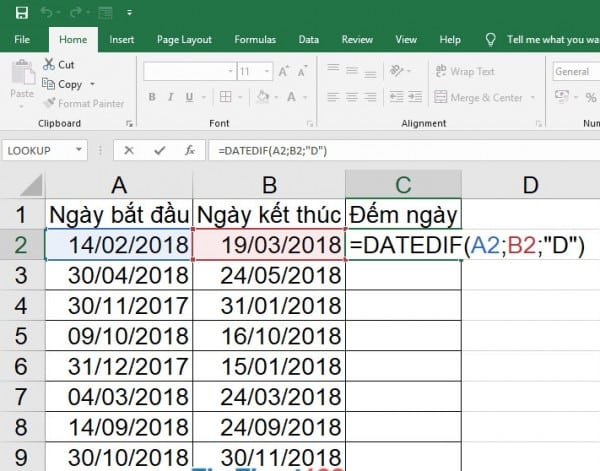Click the Paste clipboard icon
The width and height of the screenshot is (600, 471).
click(x=22, y=73)
